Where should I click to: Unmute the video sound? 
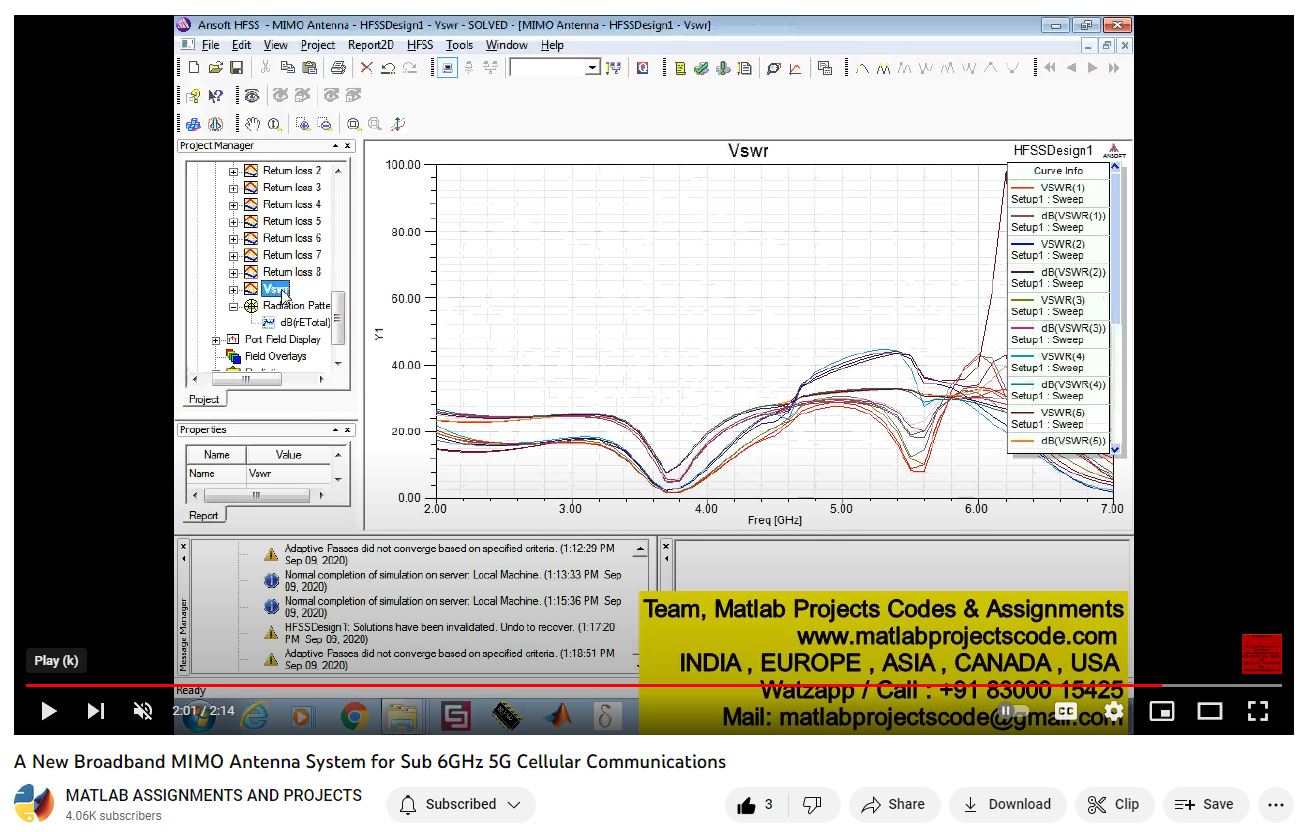coord(143,711)
